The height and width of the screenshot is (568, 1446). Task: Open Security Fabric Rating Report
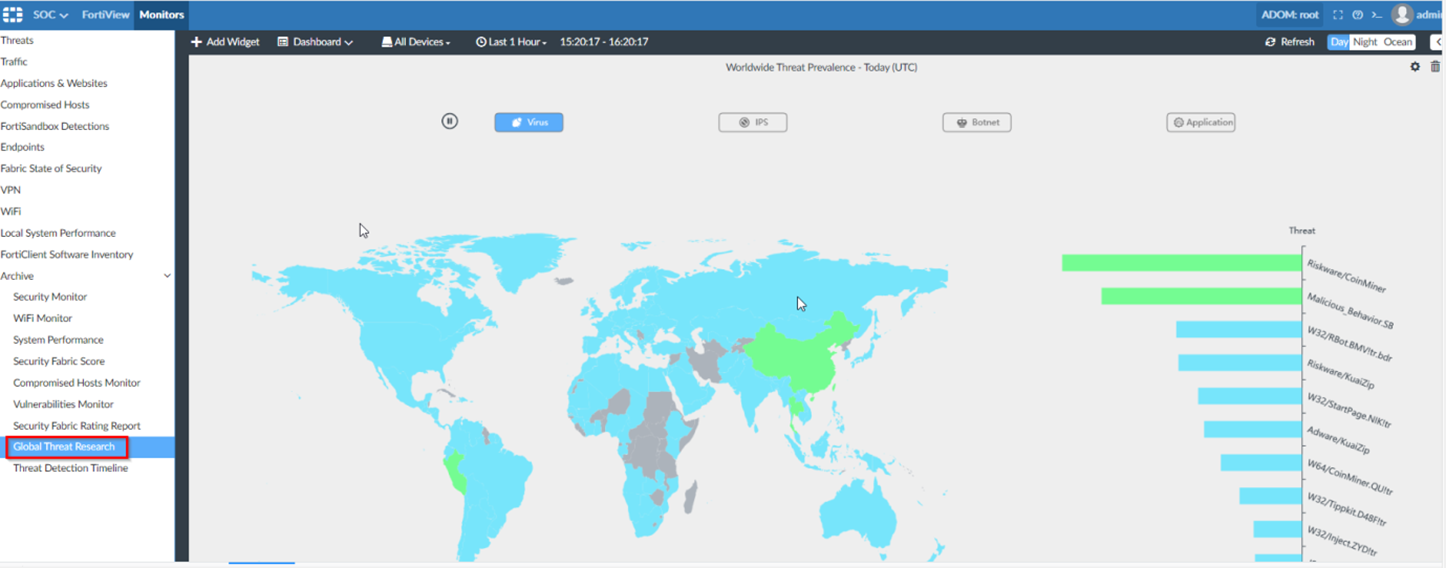(x=77, y=426)
